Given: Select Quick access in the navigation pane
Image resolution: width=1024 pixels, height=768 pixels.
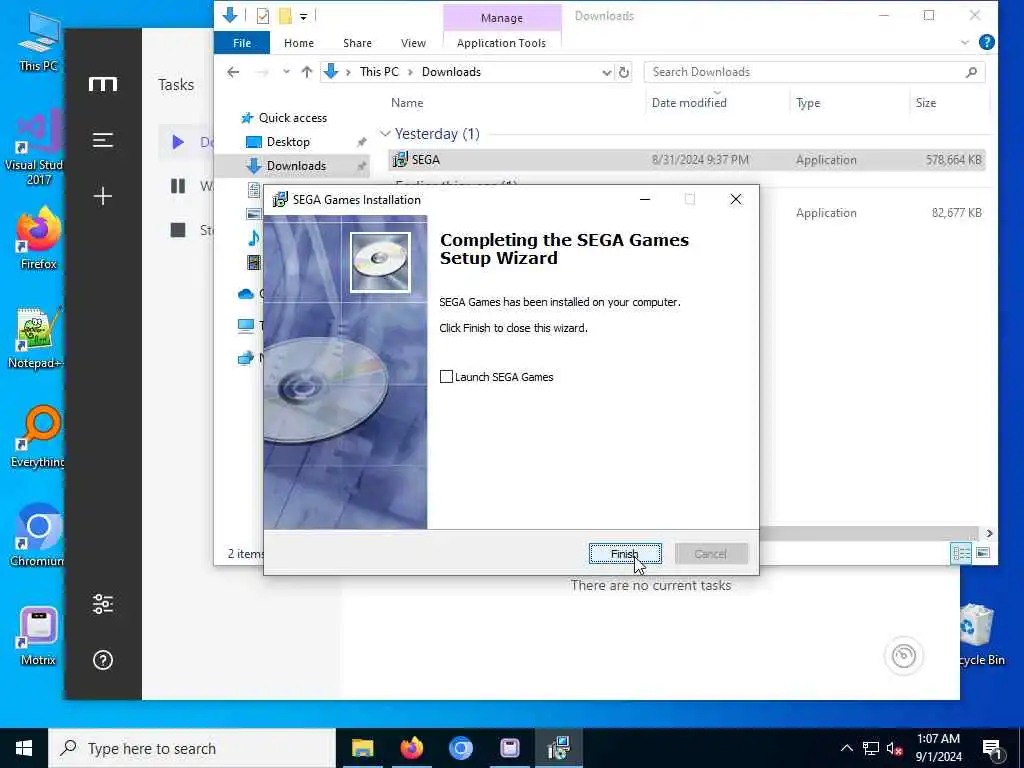Looking at the screenshot, I should tap(292, 118).
